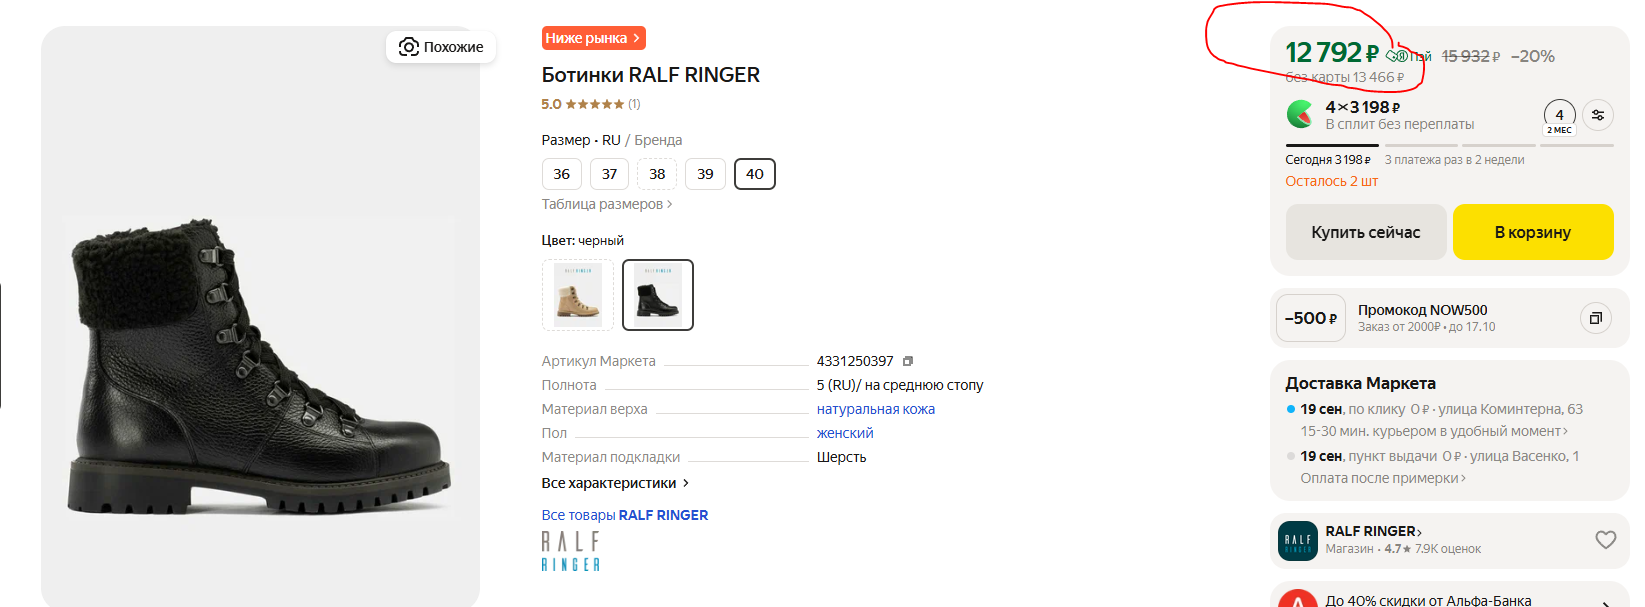Copy promo code NOW500 icon

[1596, 318]
